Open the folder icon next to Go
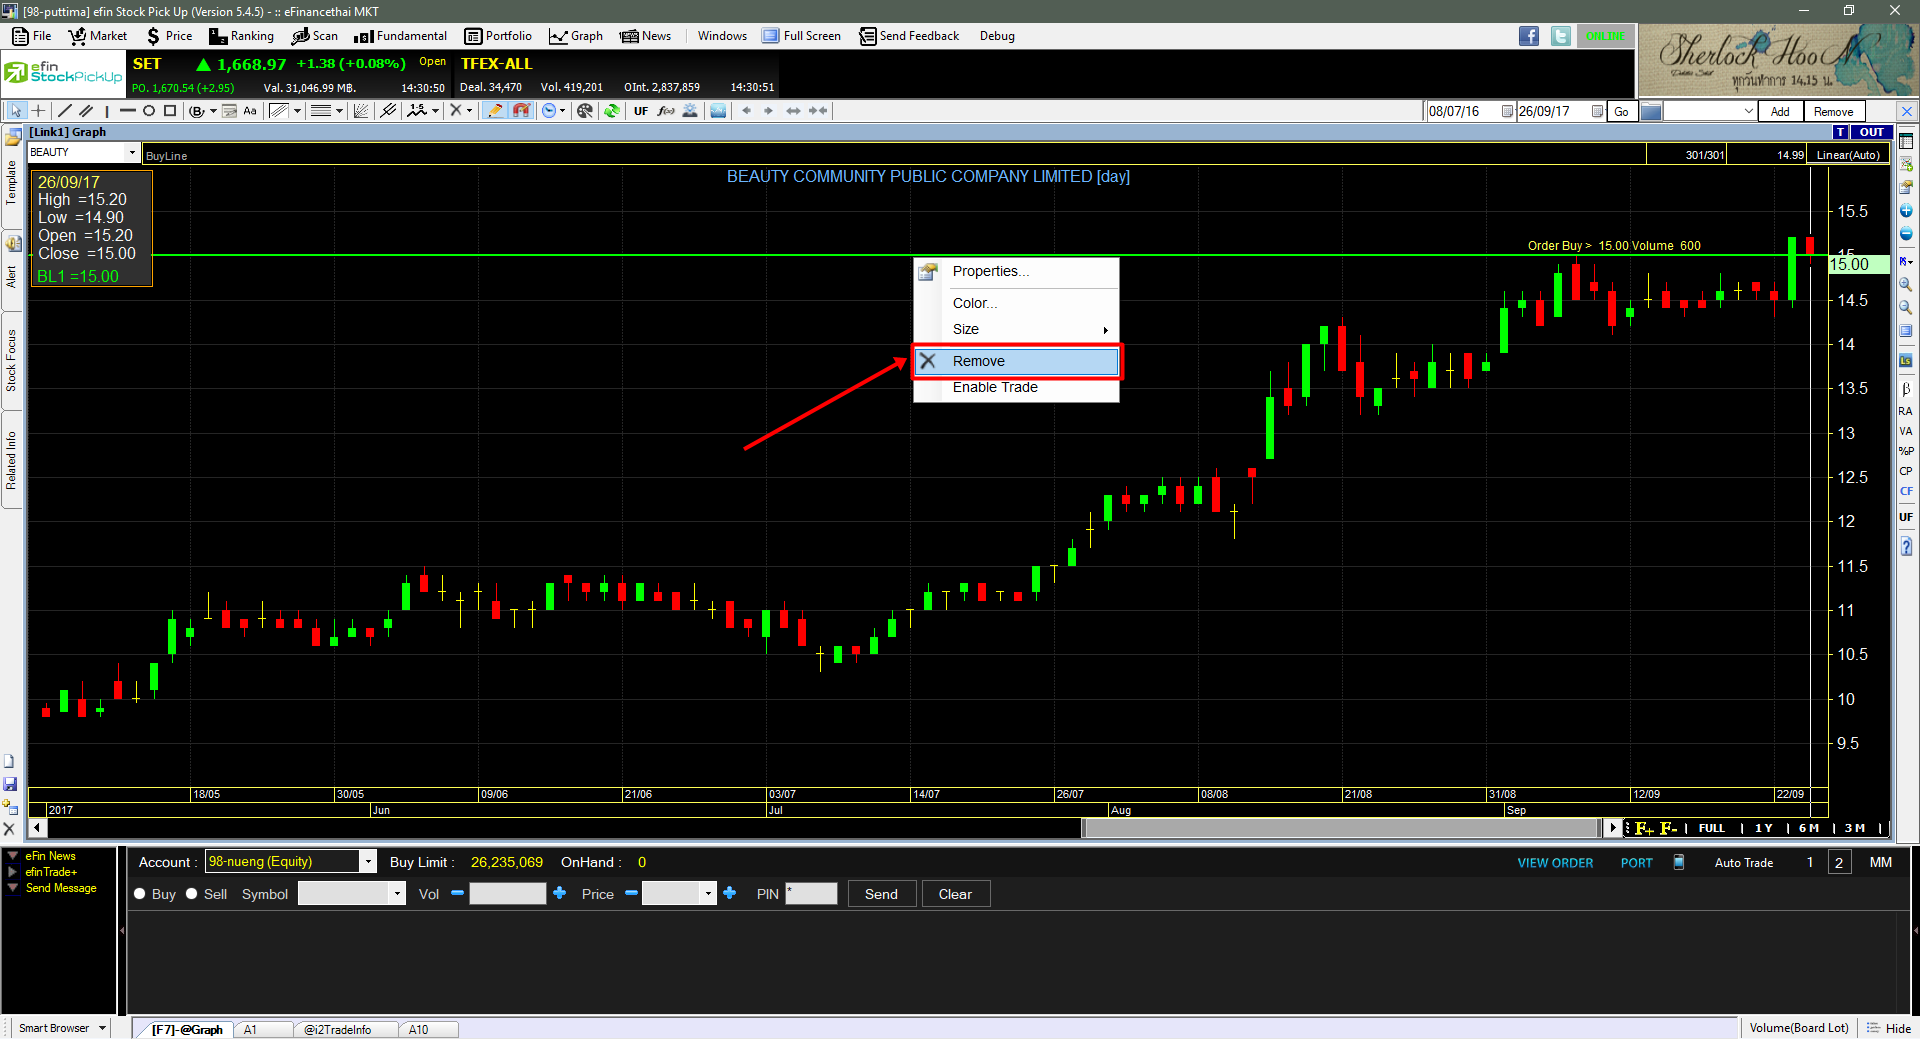The width and height of the screenshot is (1920, 1040). pyautogui.click(x=1651, y=111)
